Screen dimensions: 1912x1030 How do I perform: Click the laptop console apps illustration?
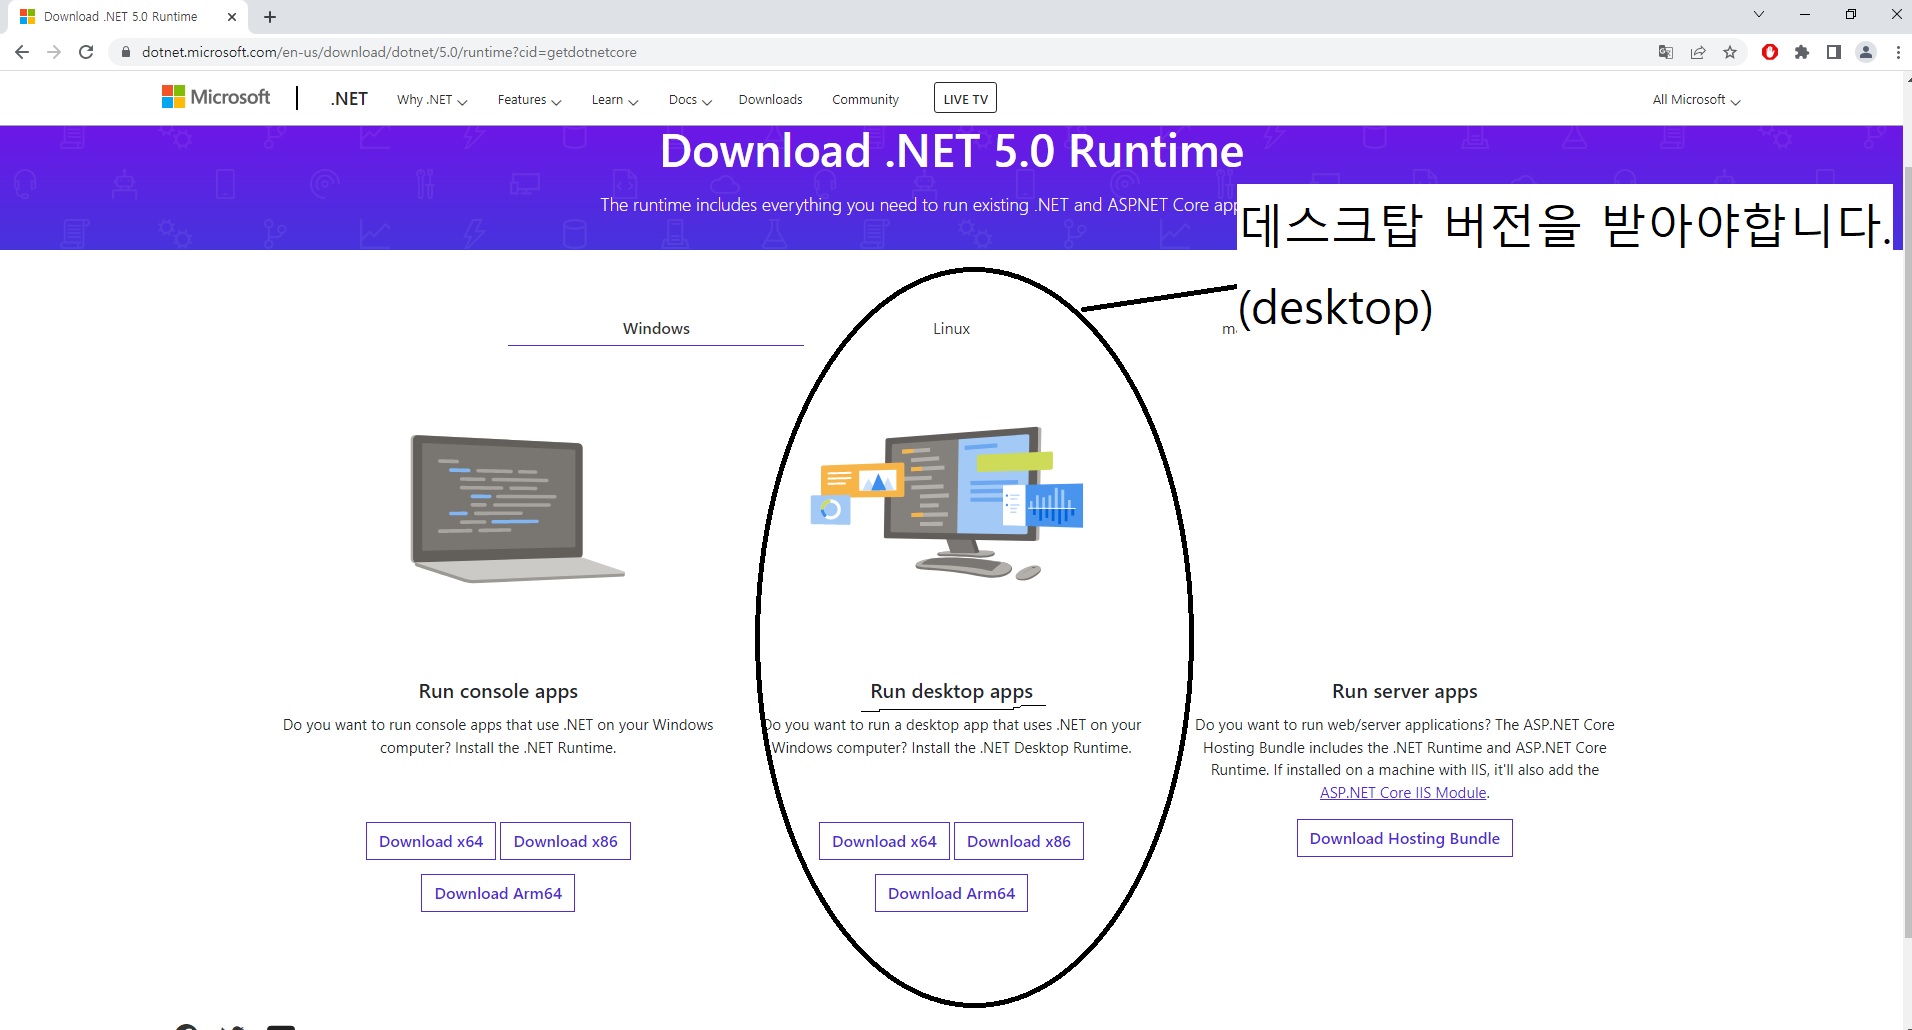[x=517, y=508]
